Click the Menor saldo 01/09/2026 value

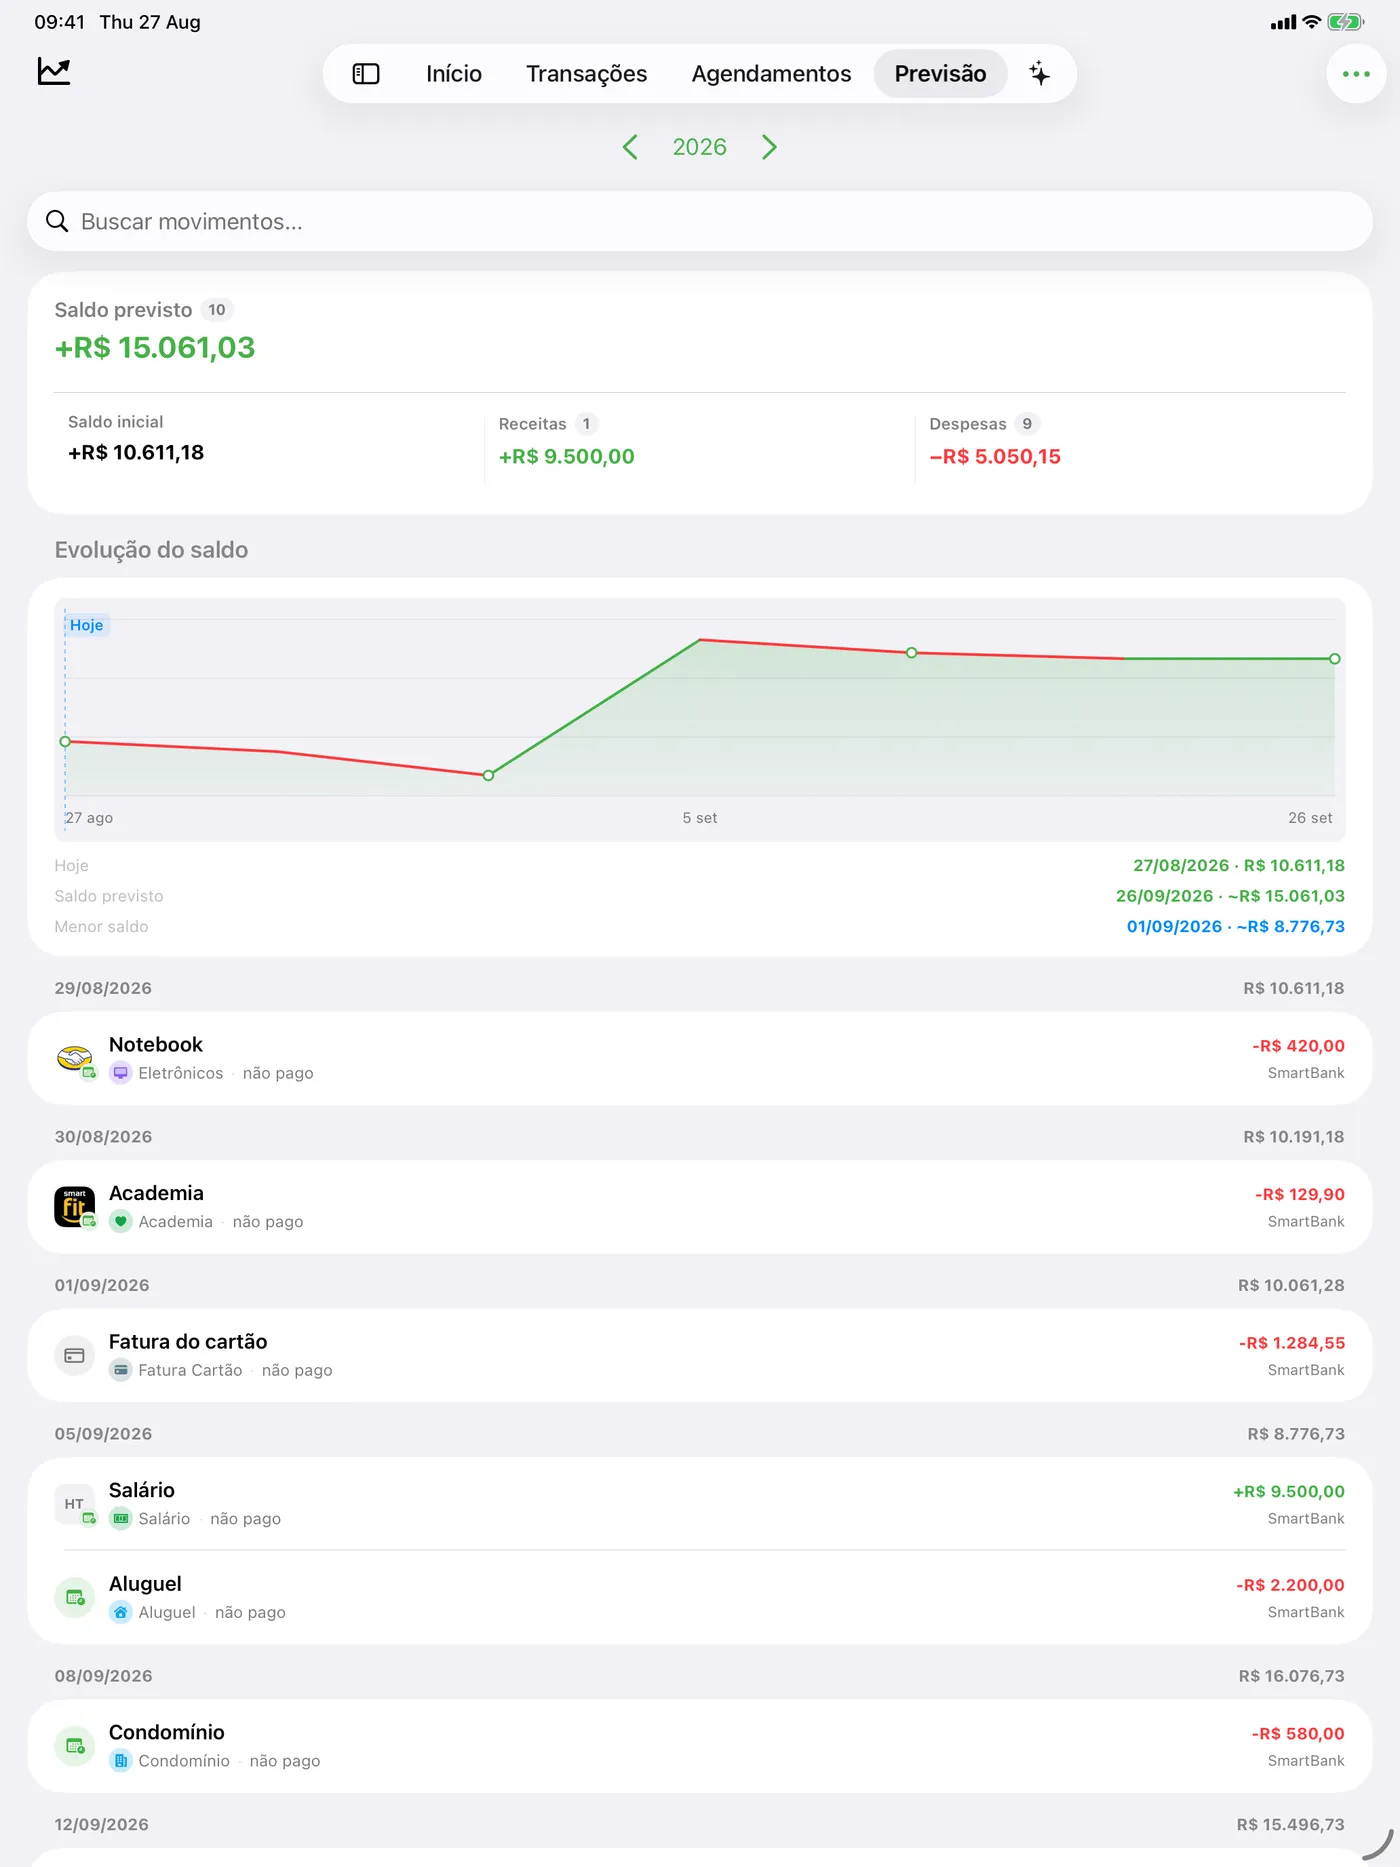point(1236,926)
